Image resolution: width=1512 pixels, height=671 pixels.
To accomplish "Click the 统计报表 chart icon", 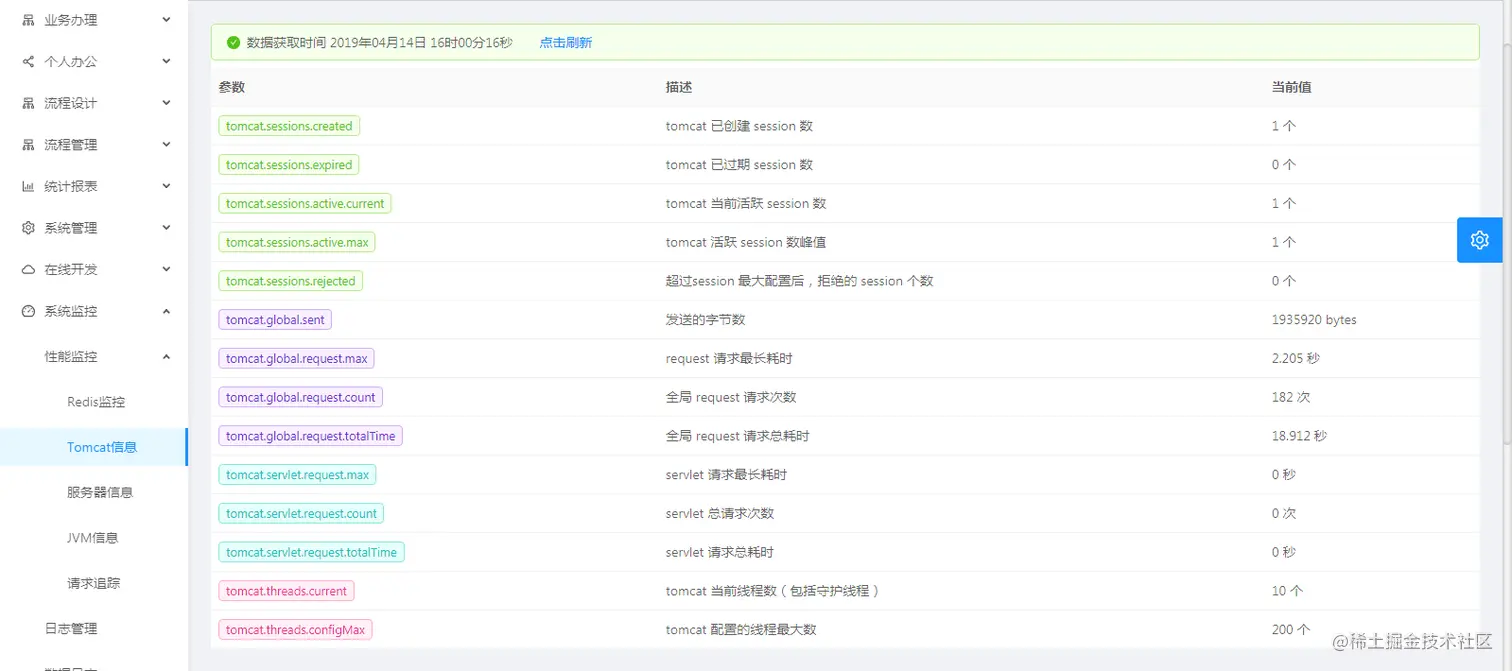I will click(x=27, y=185).
